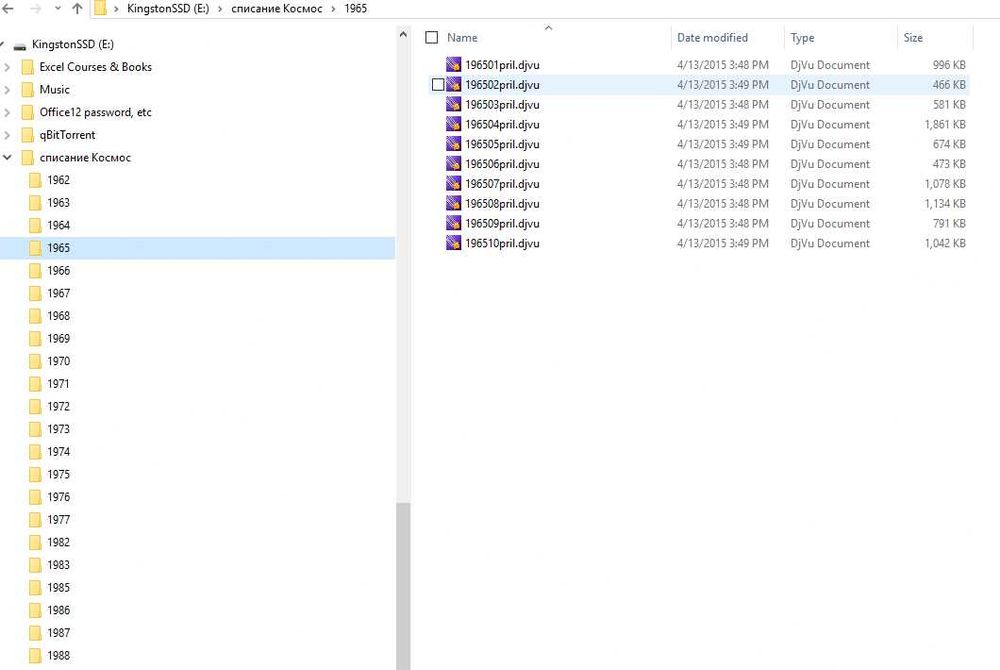Open recent locations dropdown arrow

tap(58, 9)
